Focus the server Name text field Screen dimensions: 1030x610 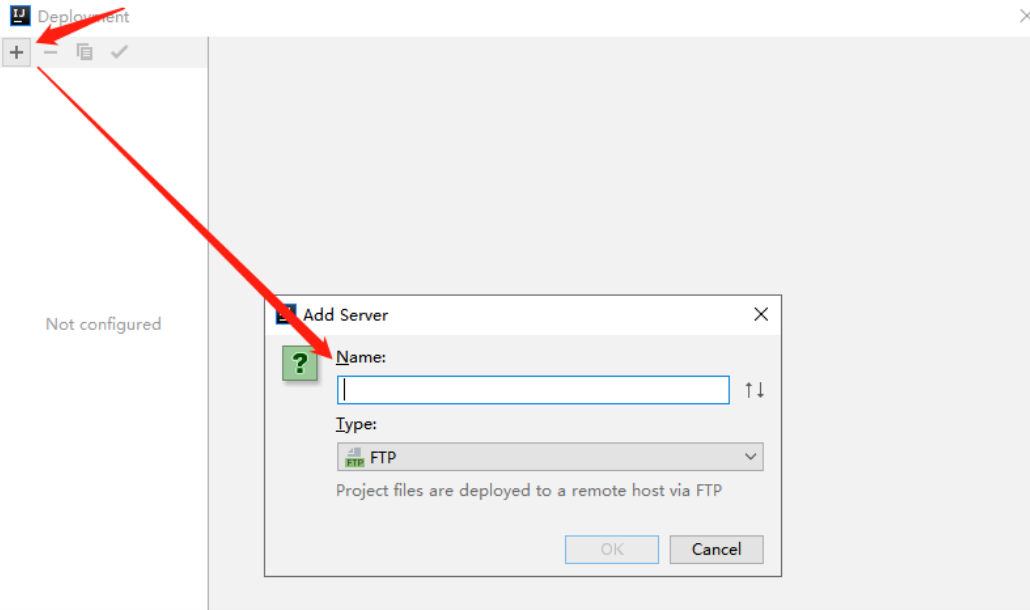click(533, 390)
